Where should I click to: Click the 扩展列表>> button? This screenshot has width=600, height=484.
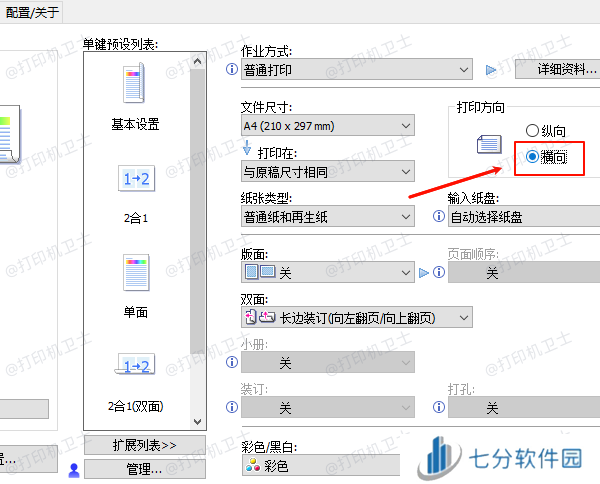point(145,445)
